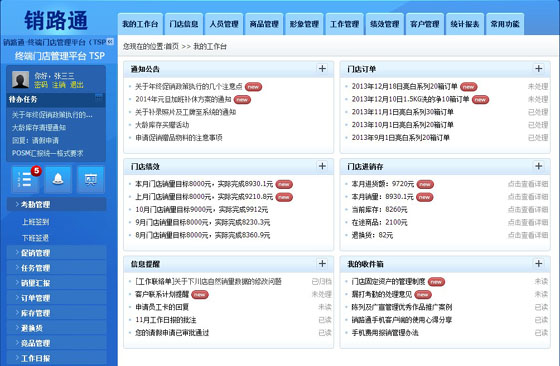Screen dimensions: 560x366
Task: Open the 大龄库存清理通知 pending task
Action: (39, 127)
